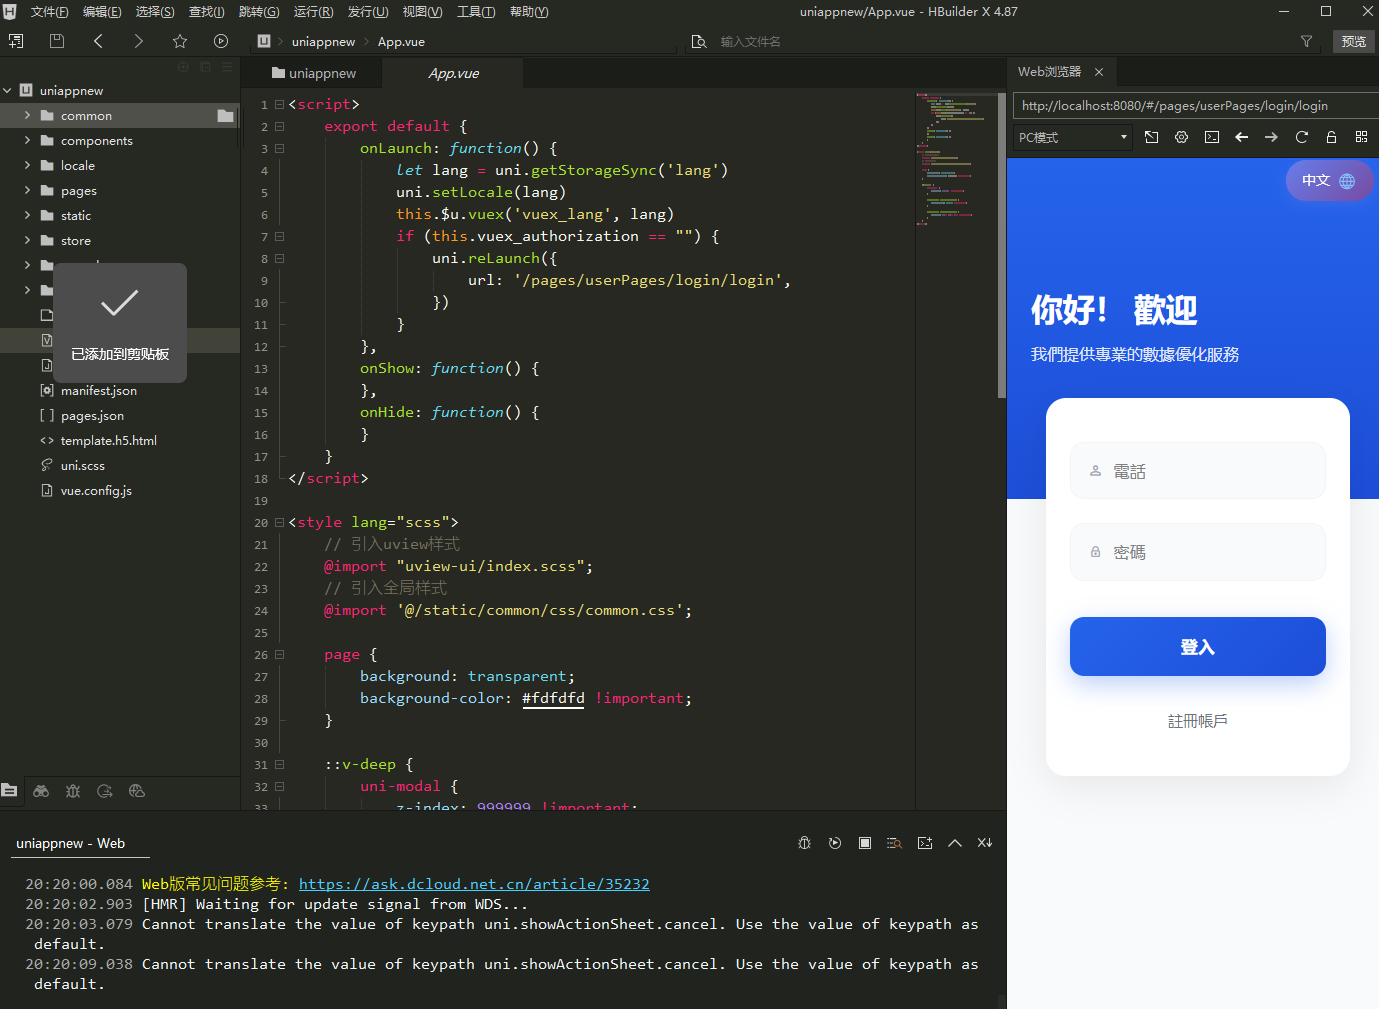Open the 编辑(E) menu
1379x1009 pixels.
pos(102,12)
